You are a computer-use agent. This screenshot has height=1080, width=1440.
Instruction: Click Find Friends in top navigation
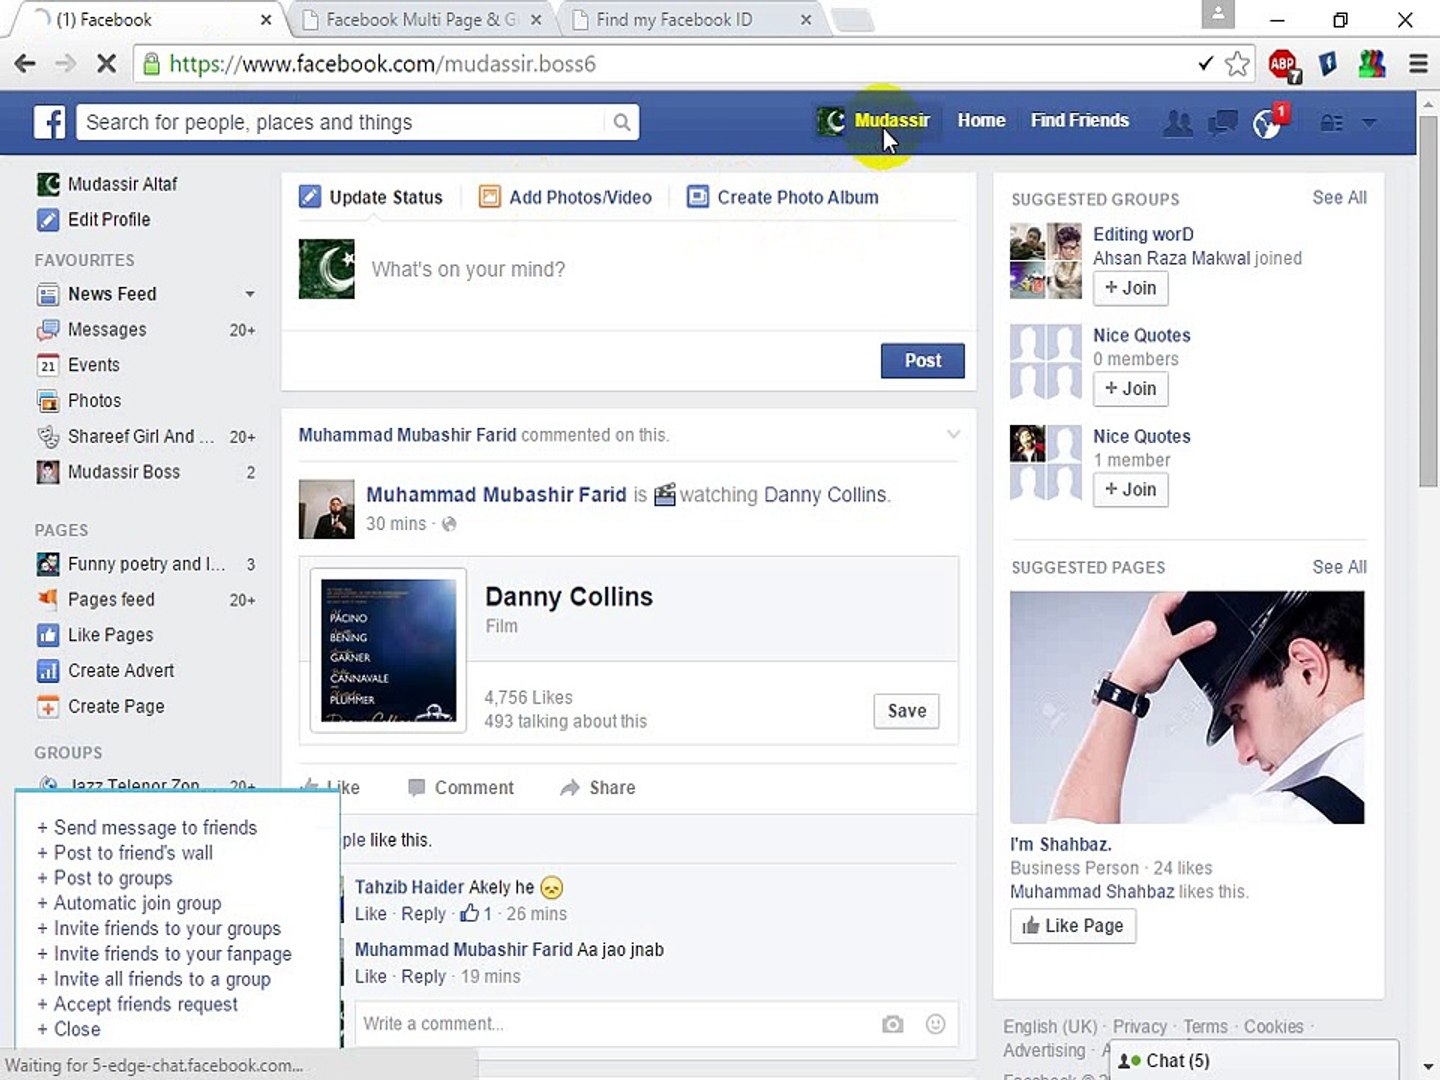coord(1080,120)
